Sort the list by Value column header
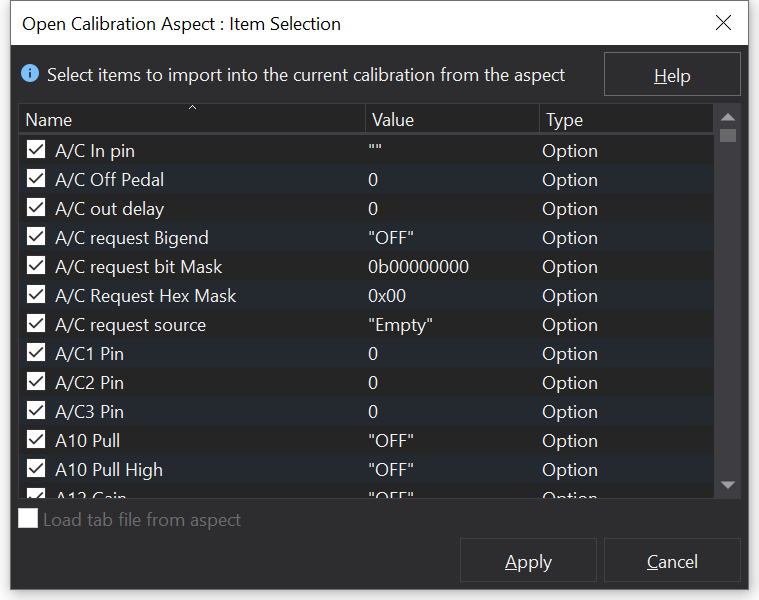Screen dimensions: 759x600 [x=450, y=119]
